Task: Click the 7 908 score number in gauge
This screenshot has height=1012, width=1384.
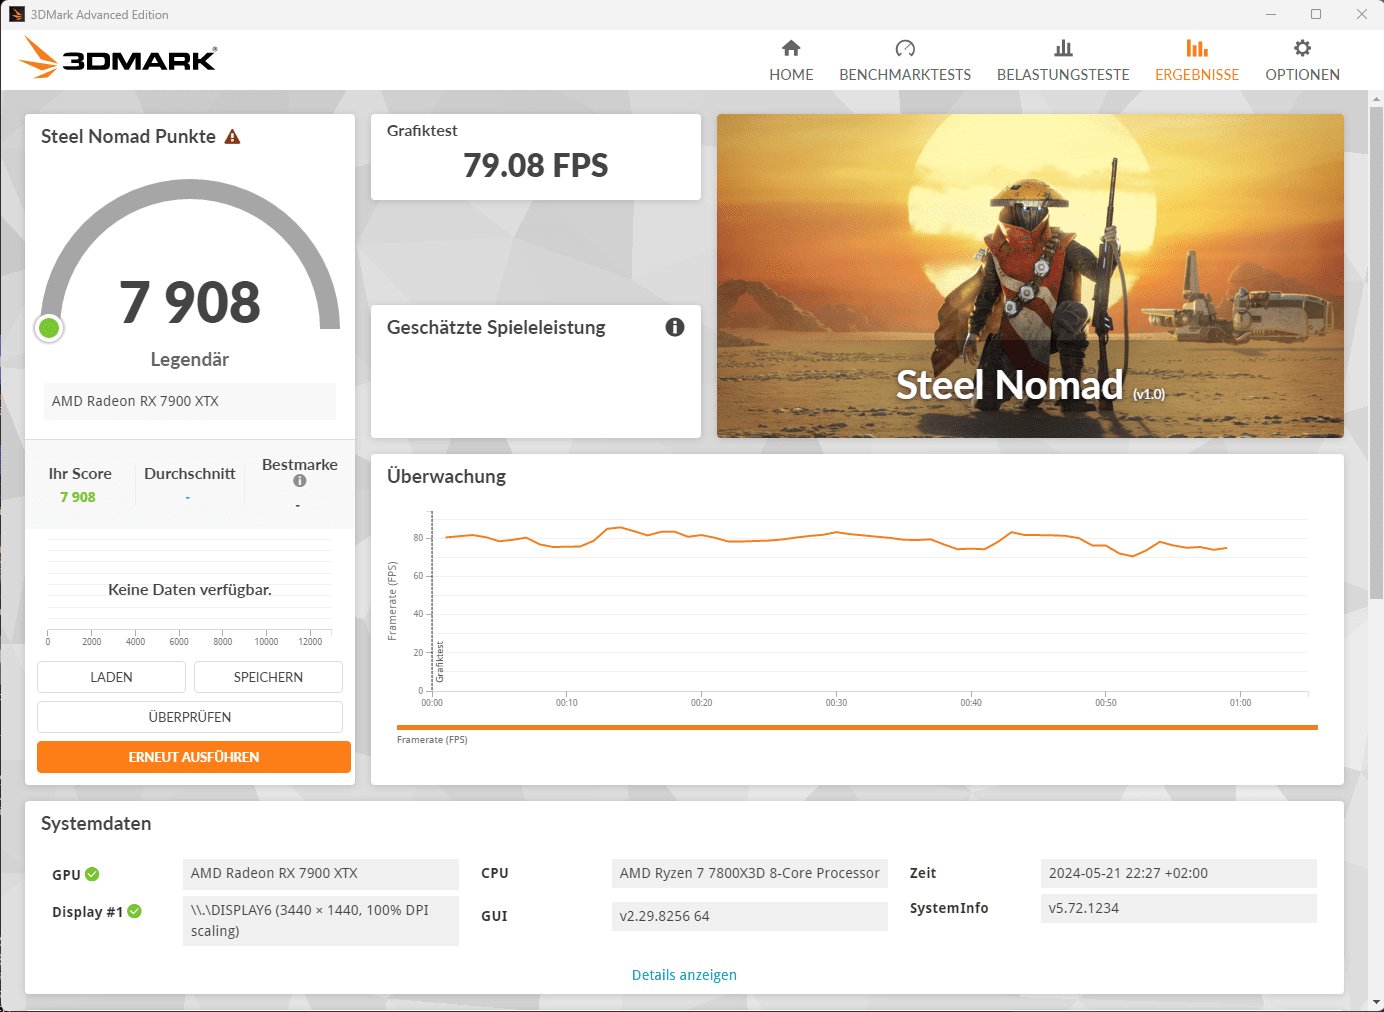Action: pyautogui.click(x=190, y=302)
